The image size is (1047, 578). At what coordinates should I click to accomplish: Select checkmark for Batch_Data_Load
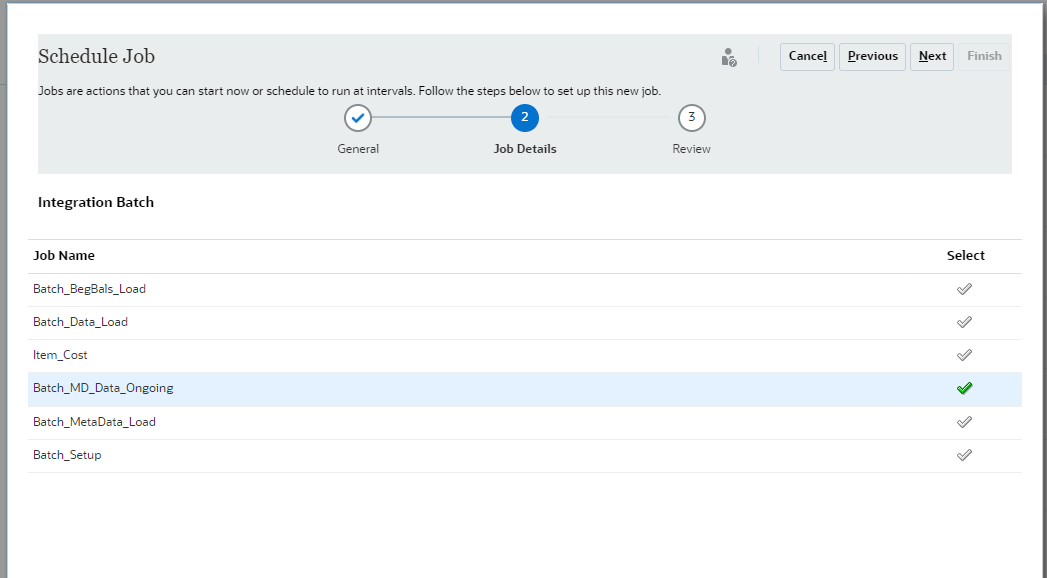pyautogui.click(x=964, y=322)
